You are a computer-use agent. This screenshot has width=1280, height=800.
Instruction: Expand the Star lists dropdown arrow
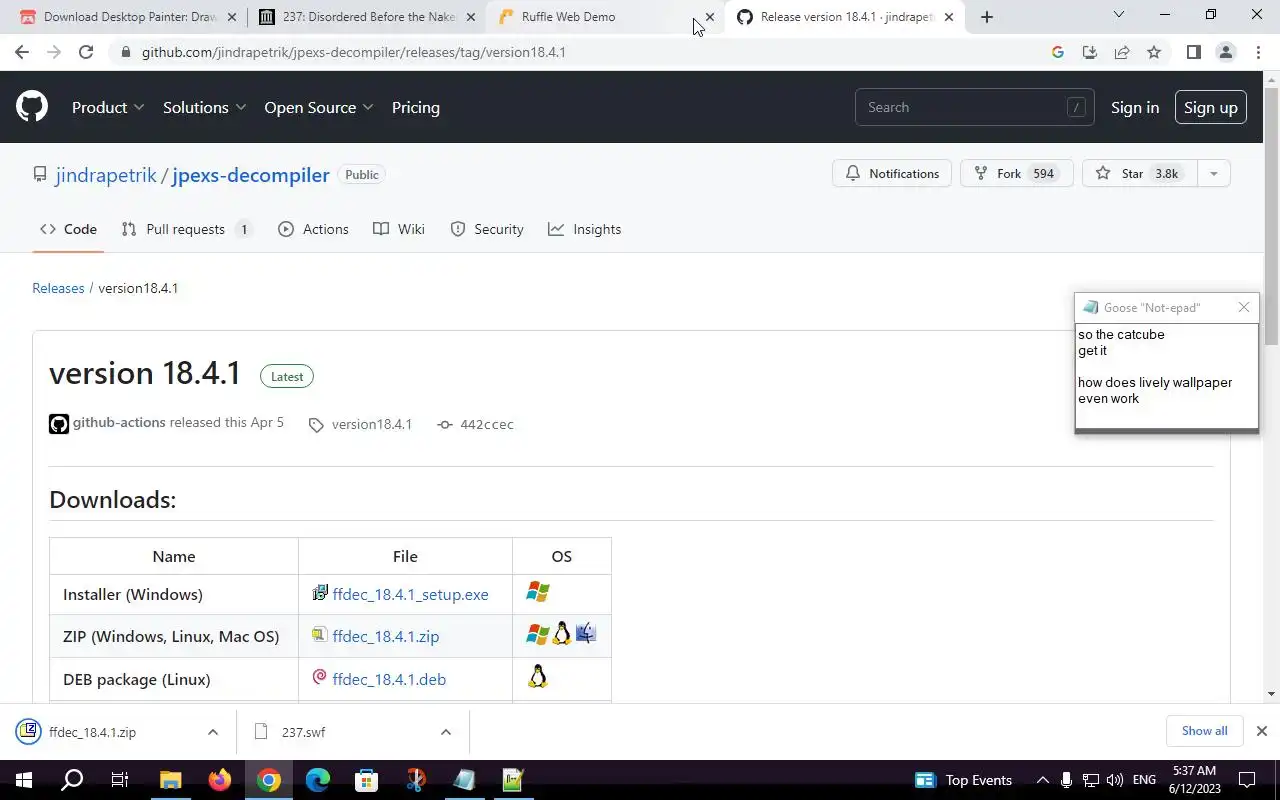tap(1214, 173)
